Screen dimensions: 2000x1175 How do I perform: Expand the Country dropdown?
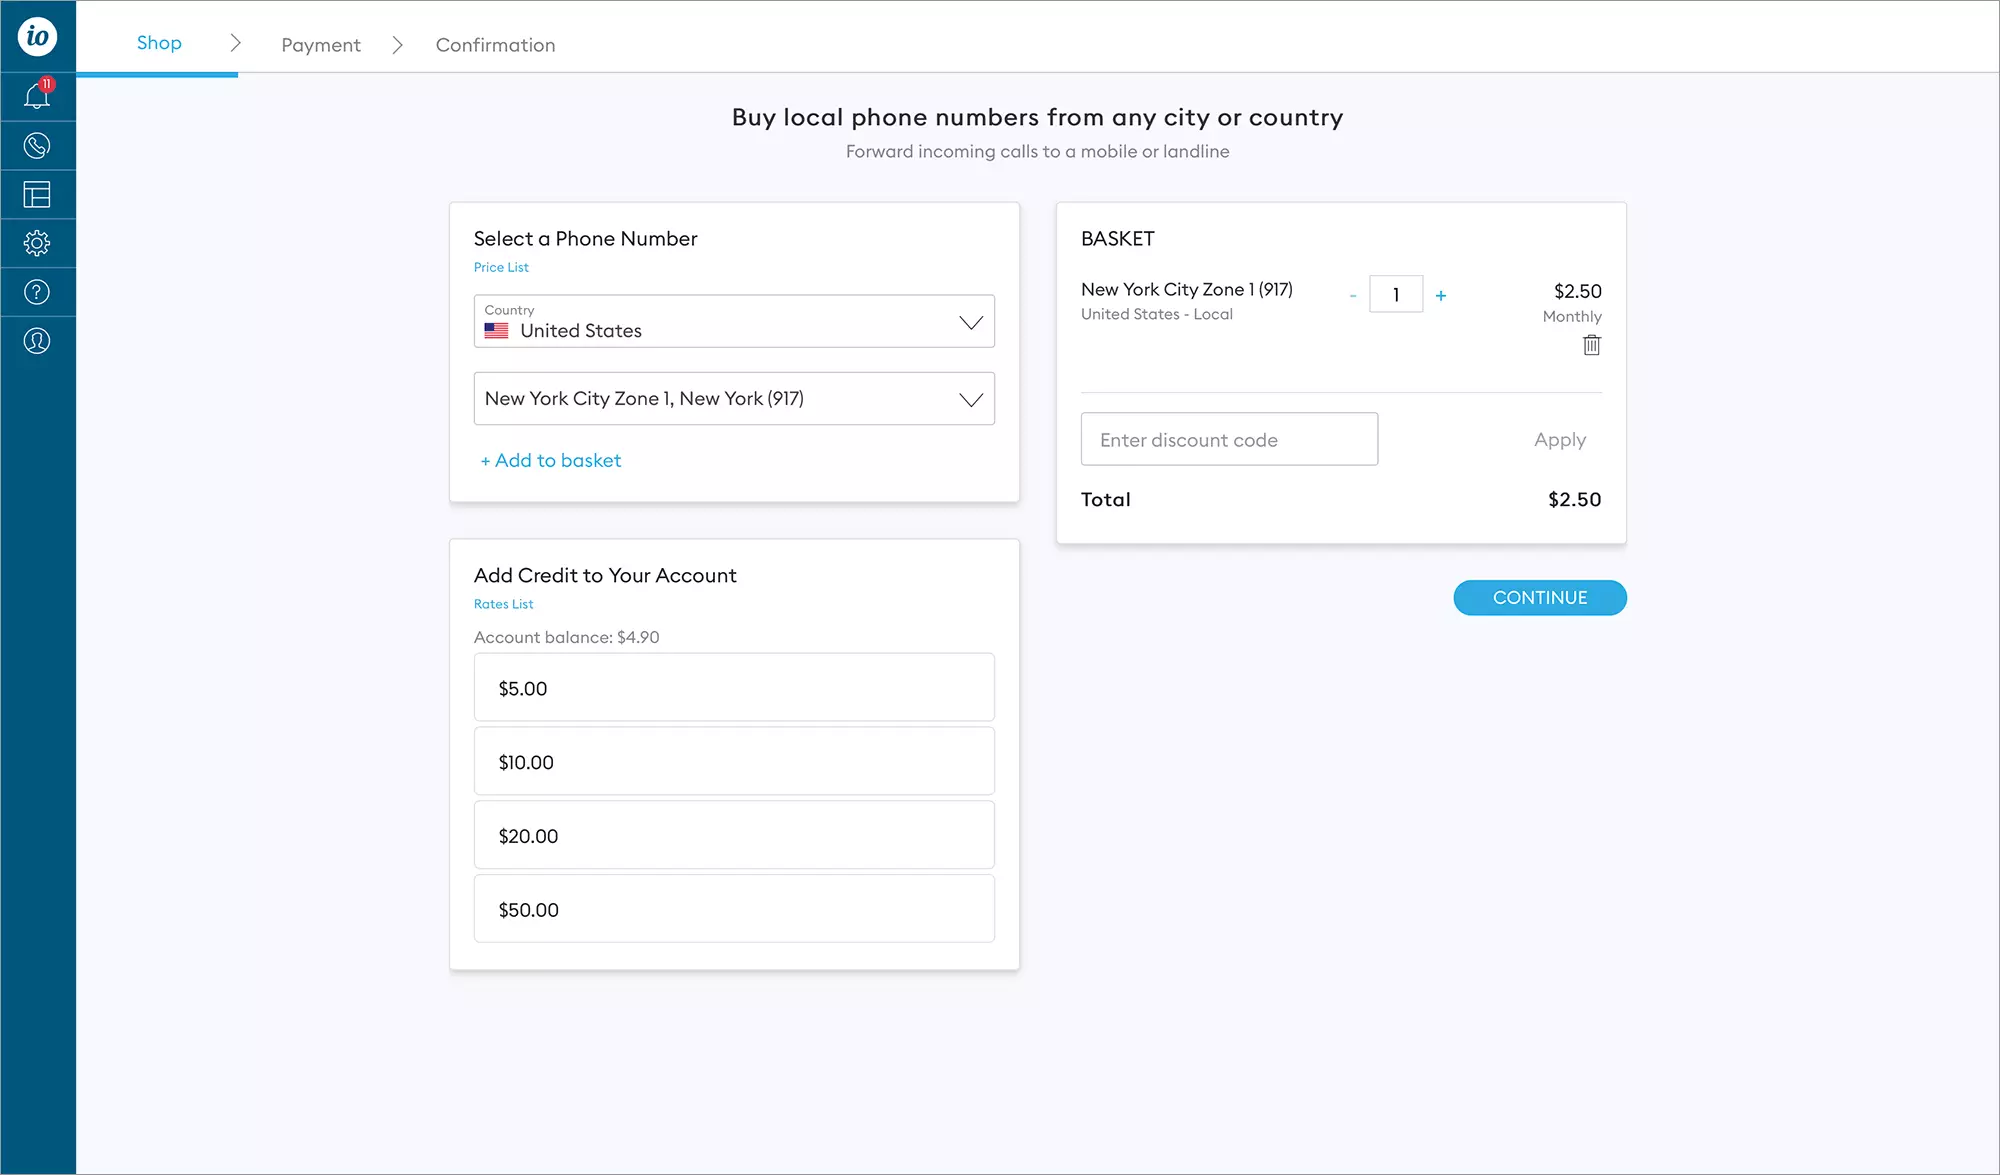coord(733,321)
